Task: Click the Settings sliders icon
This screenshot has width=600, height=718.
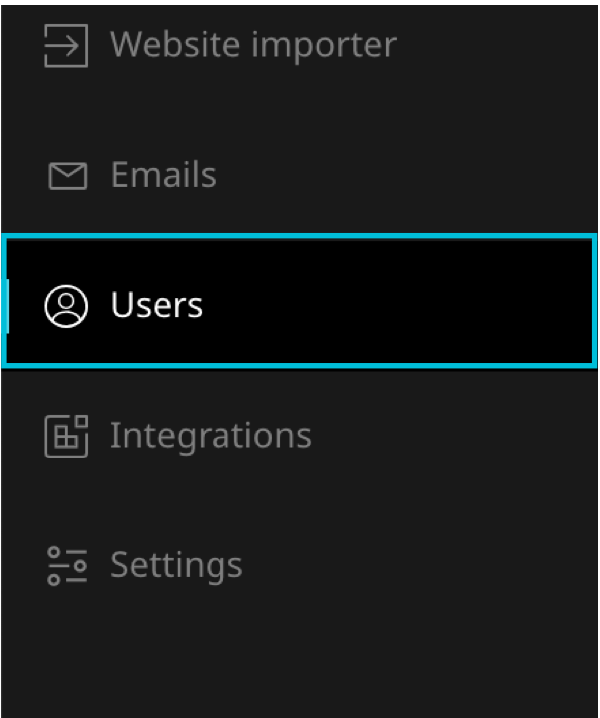Action: tap(67, 566)
